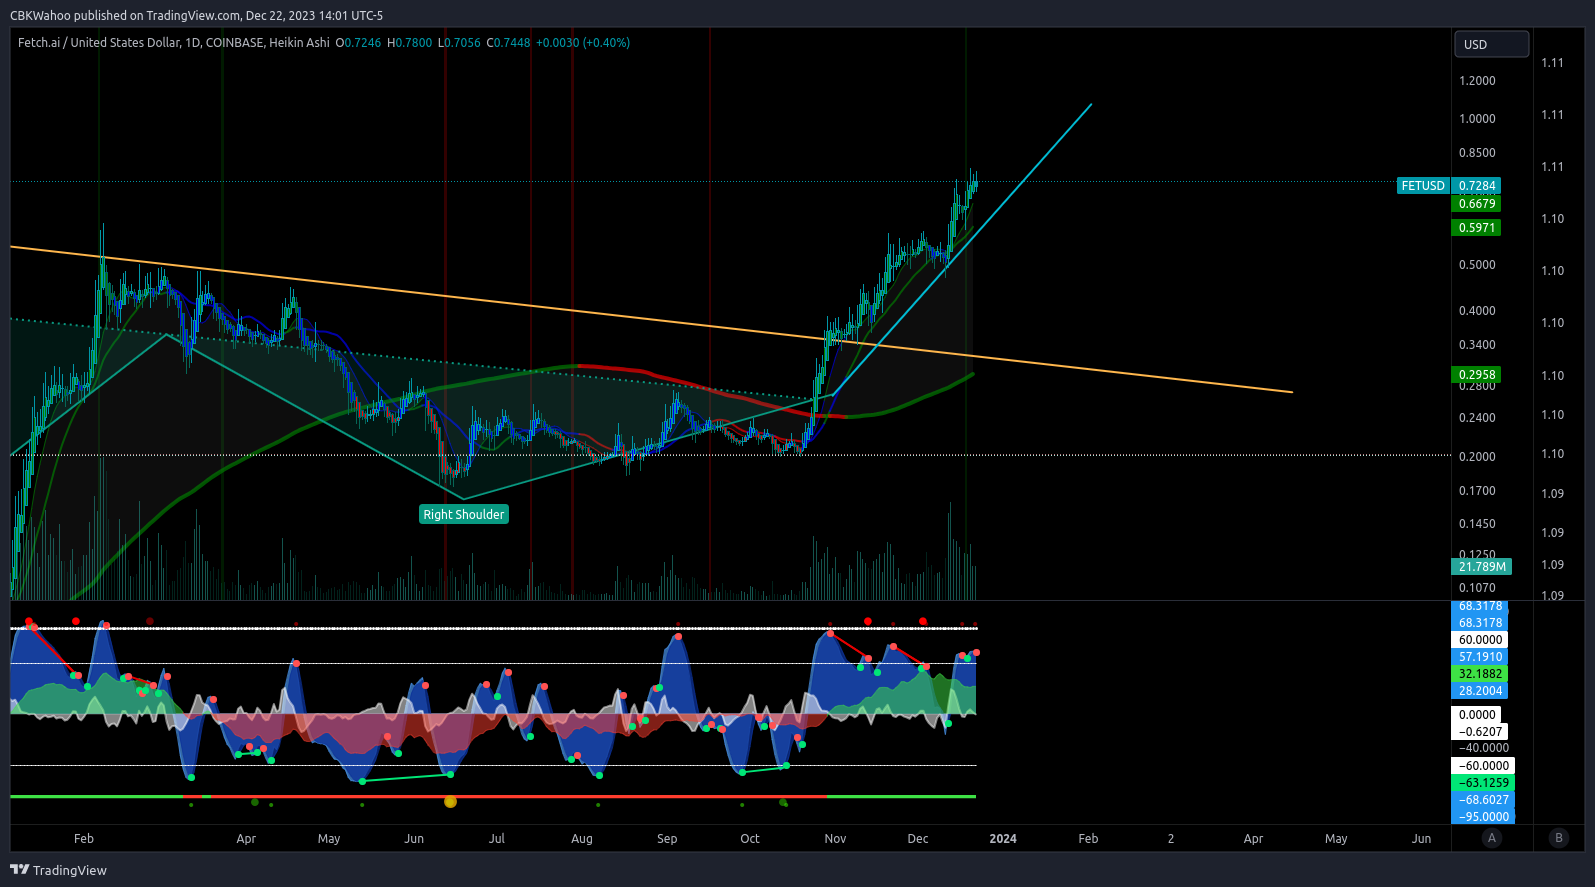Click the -0.6207 indicator value label

click(x=1480, y=732)
